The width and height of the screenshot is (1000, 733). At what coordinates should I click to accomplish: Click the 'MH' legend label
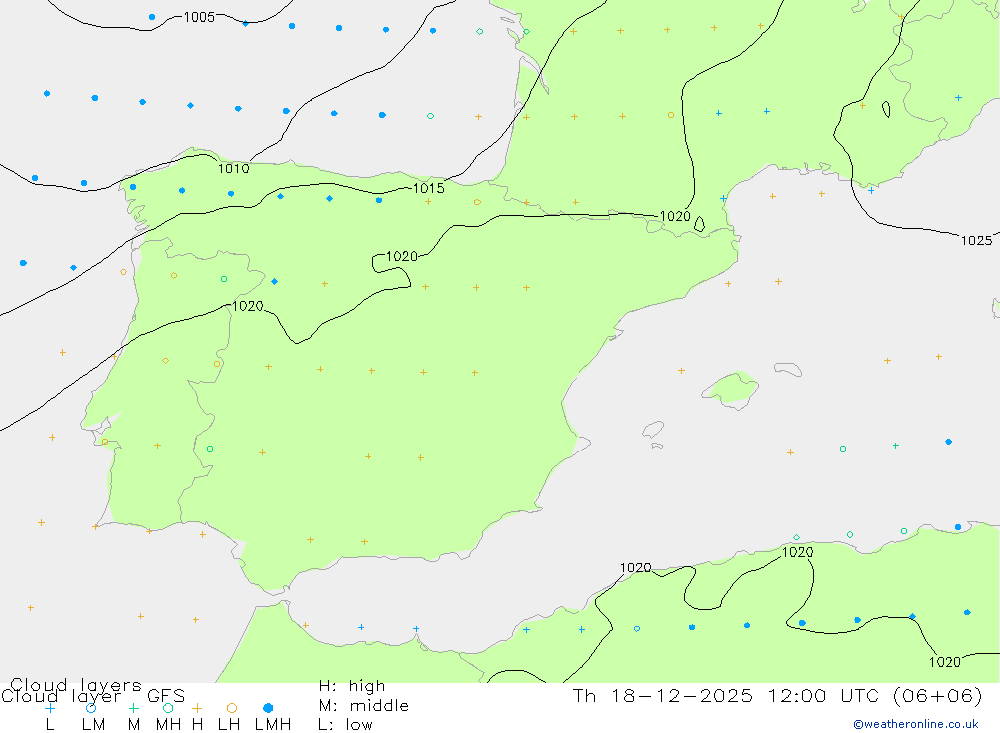coord(168,725)
